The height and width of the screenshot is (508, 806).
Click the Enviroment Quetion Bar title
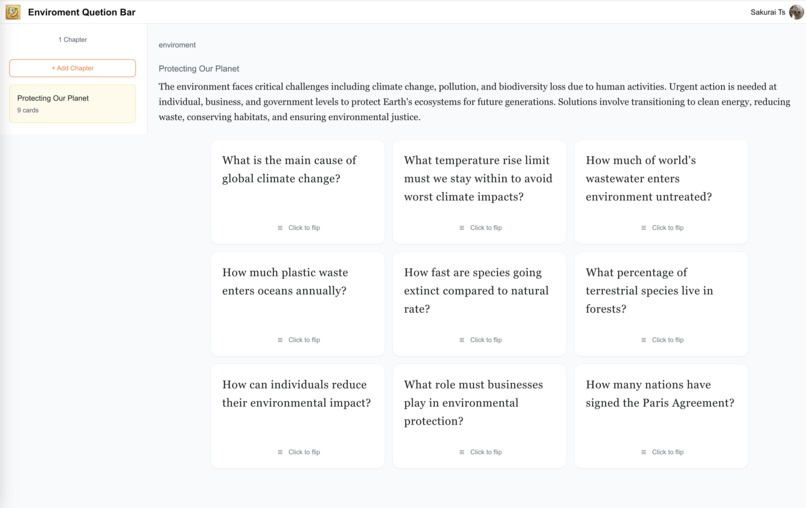[x=81, y=12]
